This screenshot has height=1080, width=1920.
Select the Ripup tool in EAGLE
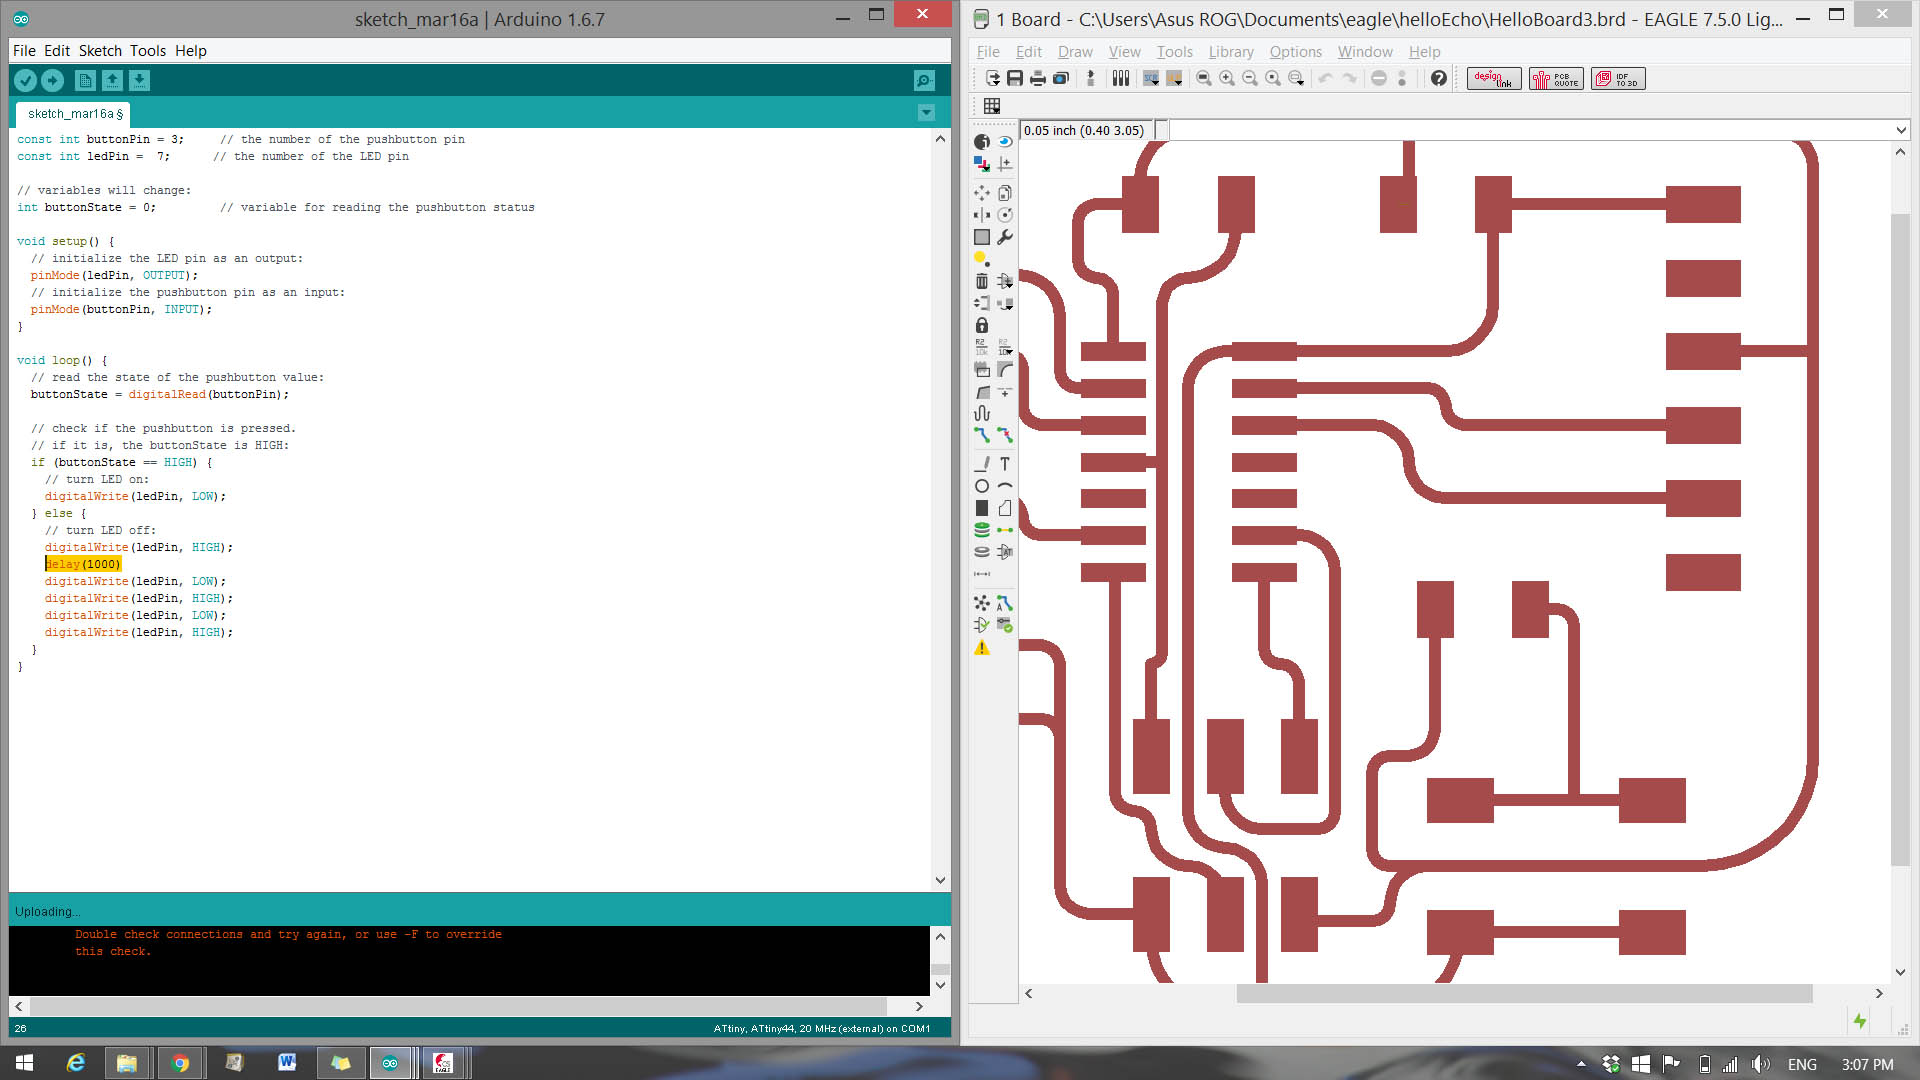(1005, 435)
